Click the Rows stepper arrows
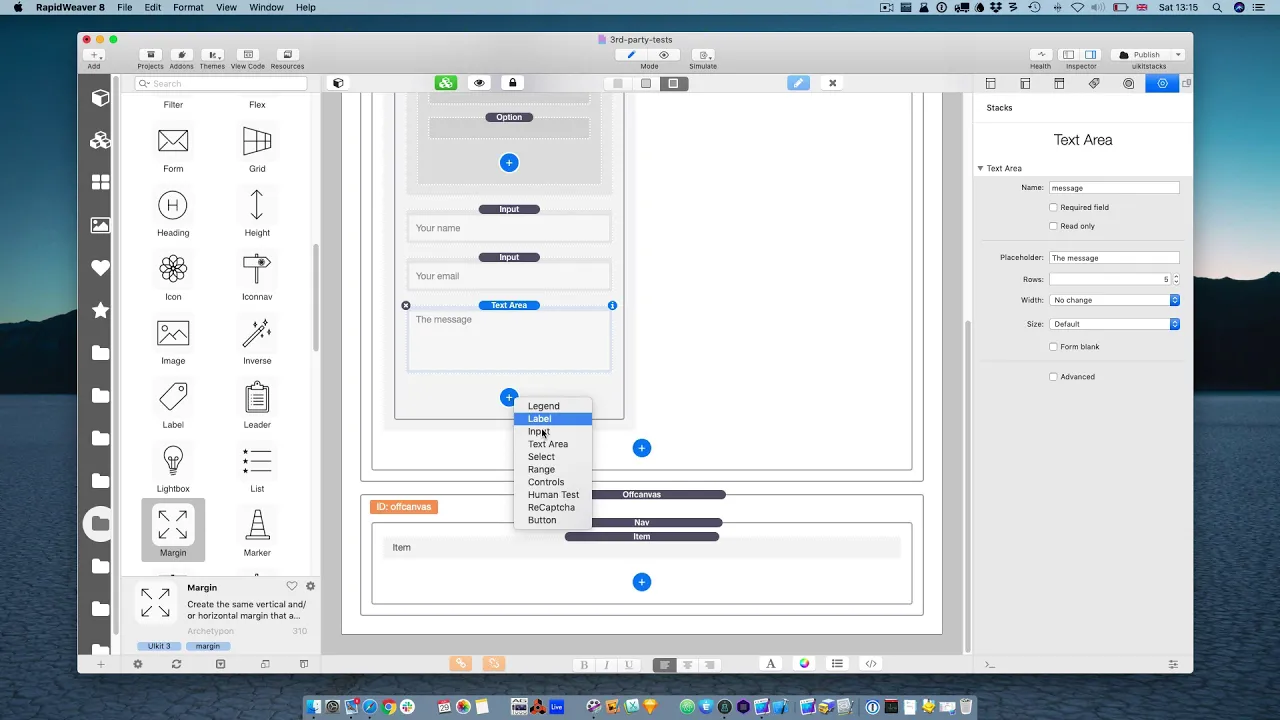The height and width of the screenshot is (720, 1280). (x=1175, y=279)
